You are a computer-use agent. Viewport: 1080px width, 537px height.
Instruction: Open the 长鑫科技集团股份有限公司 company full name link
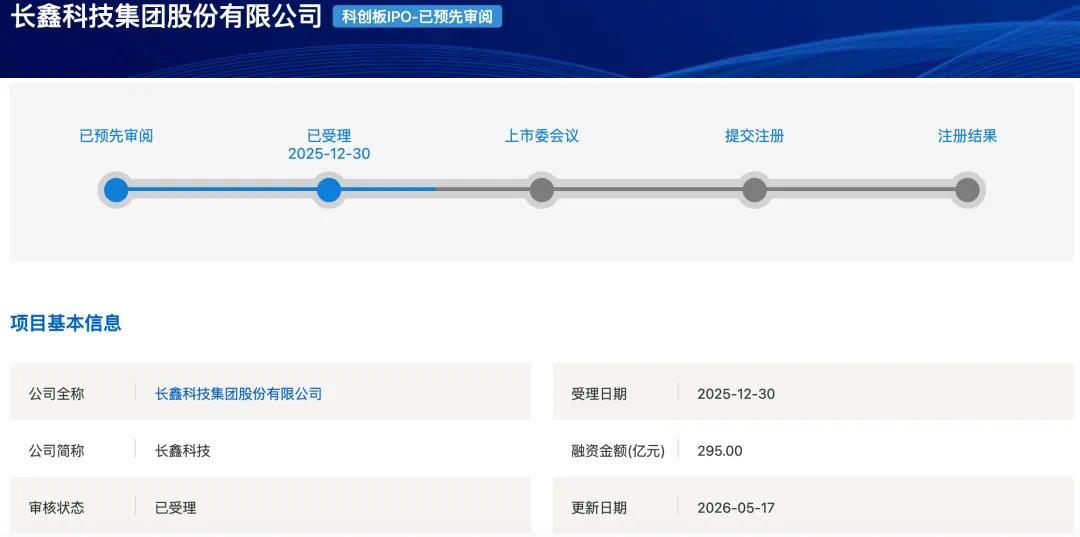click(x=238, y=394)
